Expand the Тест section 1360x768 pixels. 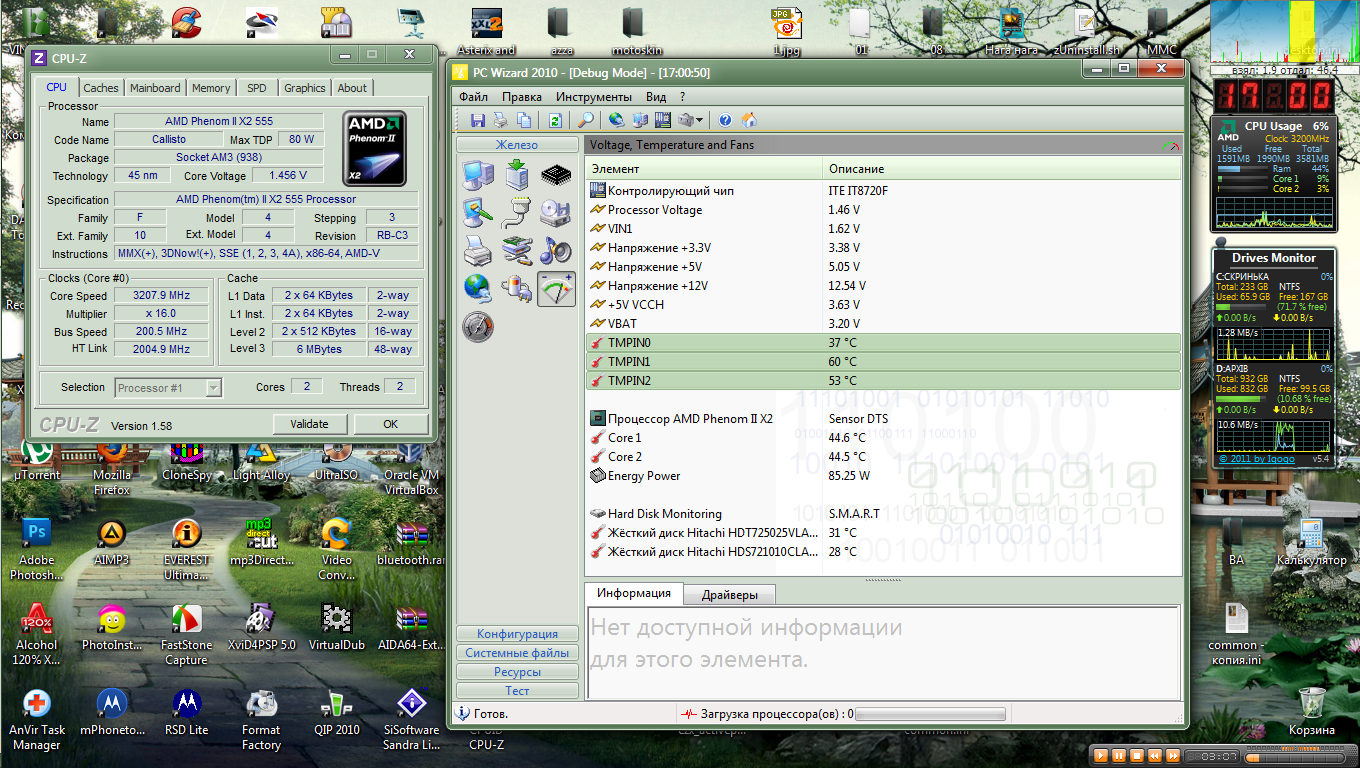point(517,691)
